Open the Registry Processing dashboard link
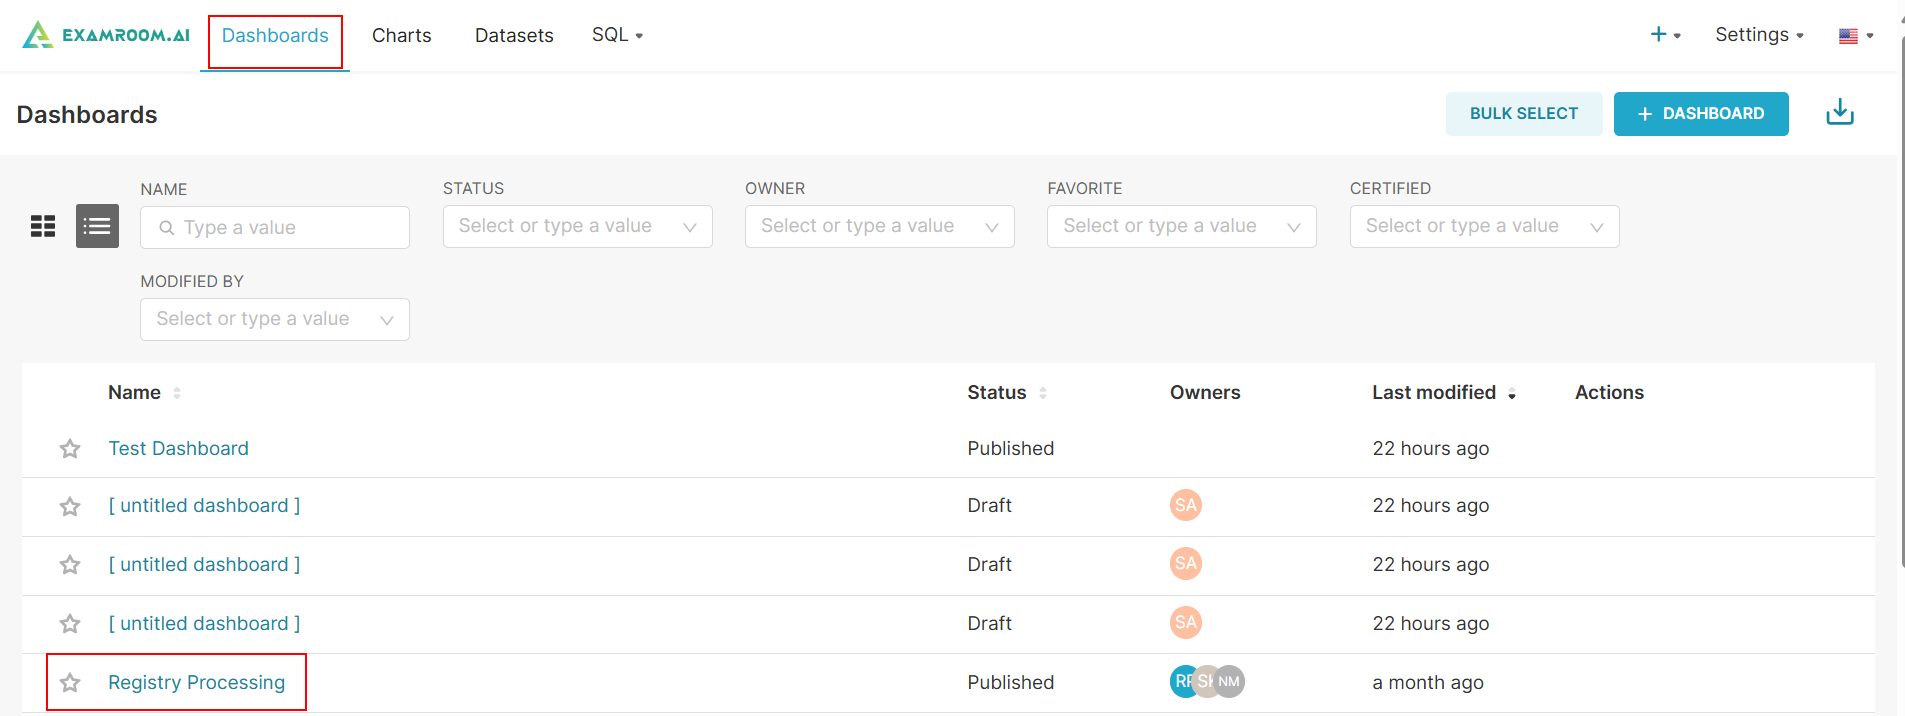This screenshot has height=716, width=1905. (196, 682)
